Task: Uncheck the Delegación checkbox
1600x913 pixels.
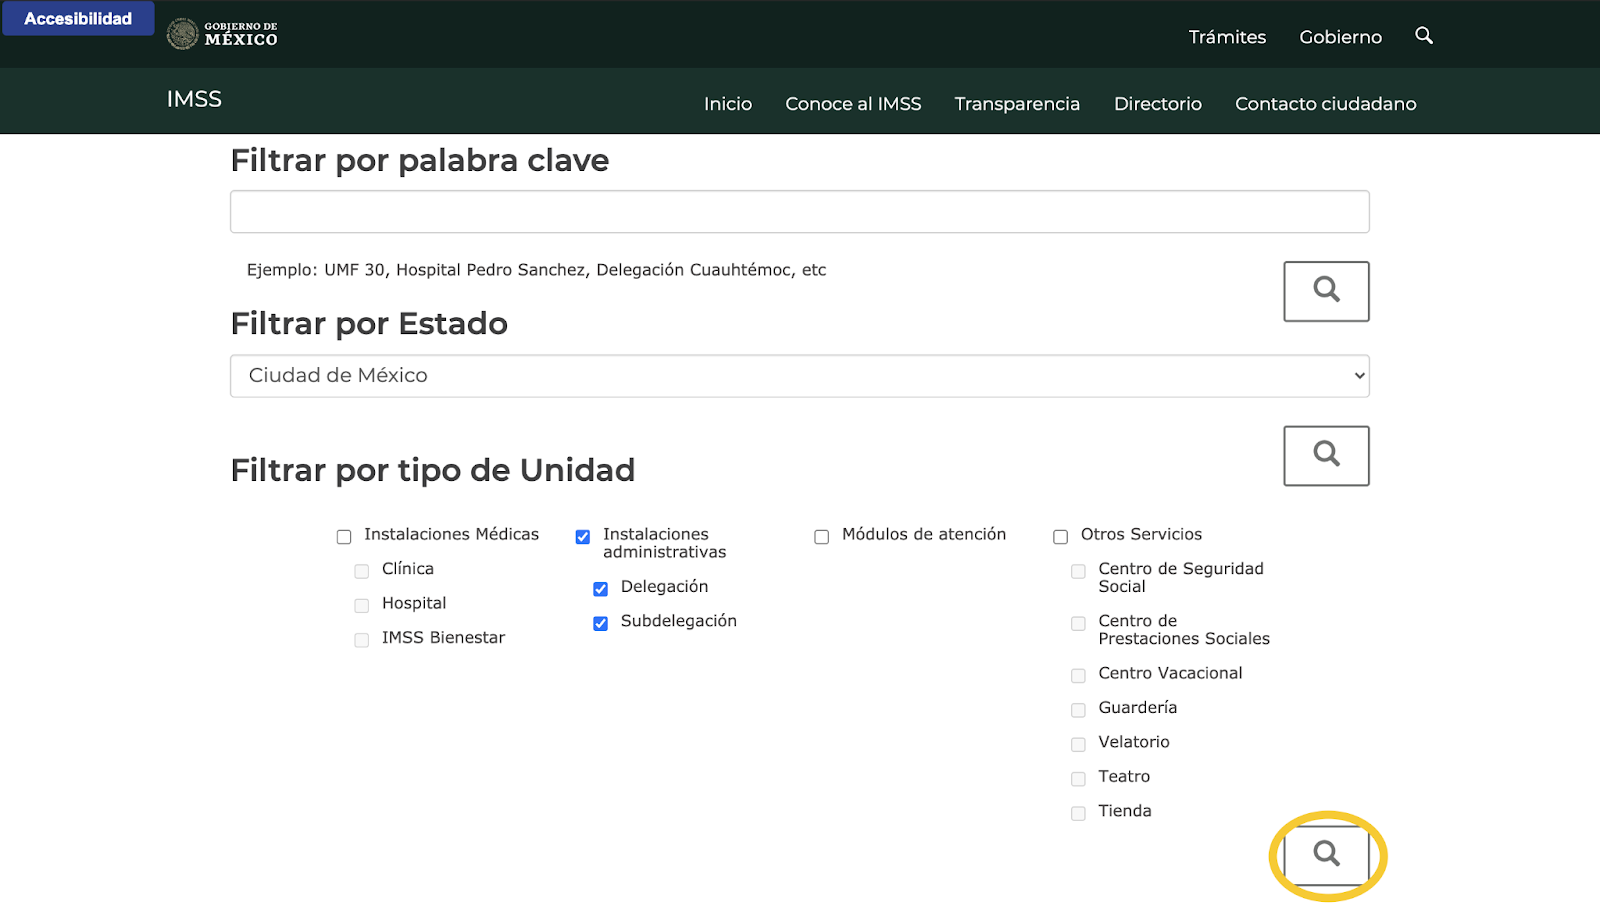Action: click(600, 589)
